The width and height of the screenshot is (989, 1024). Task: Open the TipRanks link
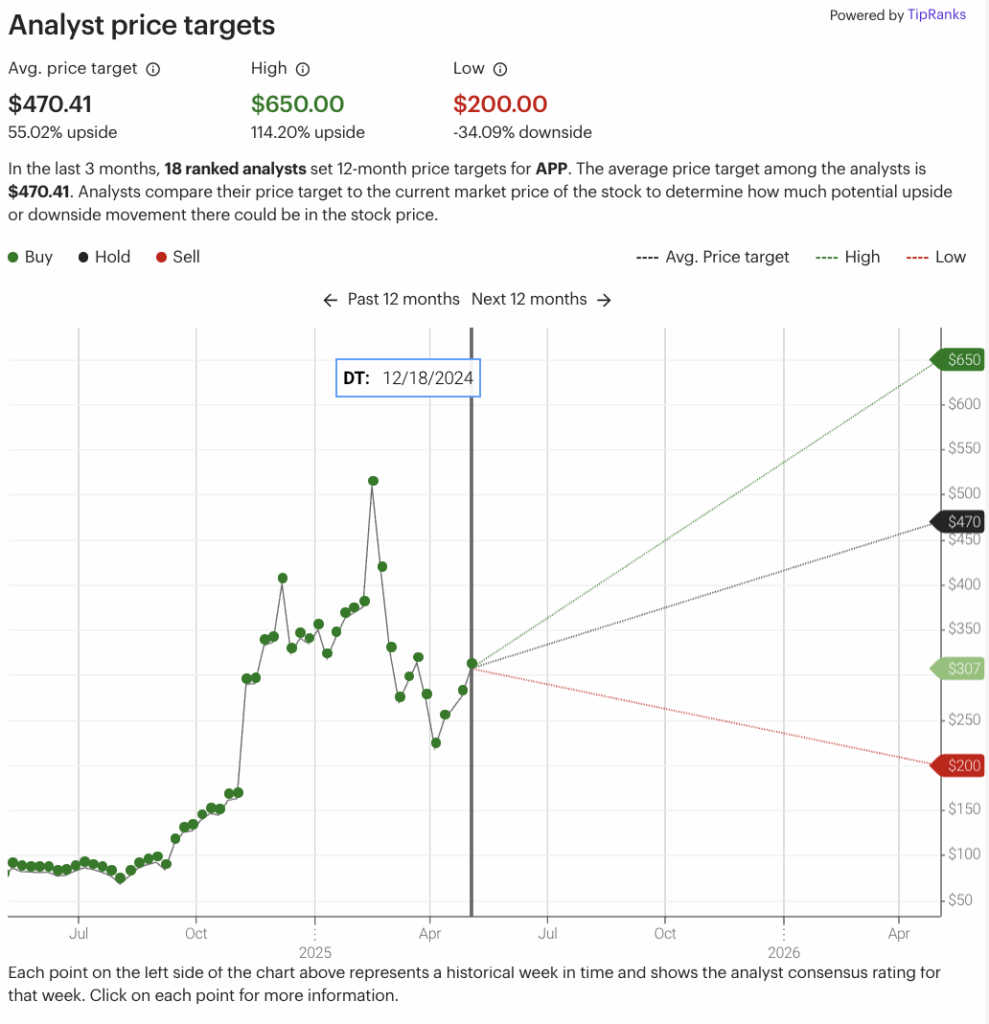click(937, 15)
